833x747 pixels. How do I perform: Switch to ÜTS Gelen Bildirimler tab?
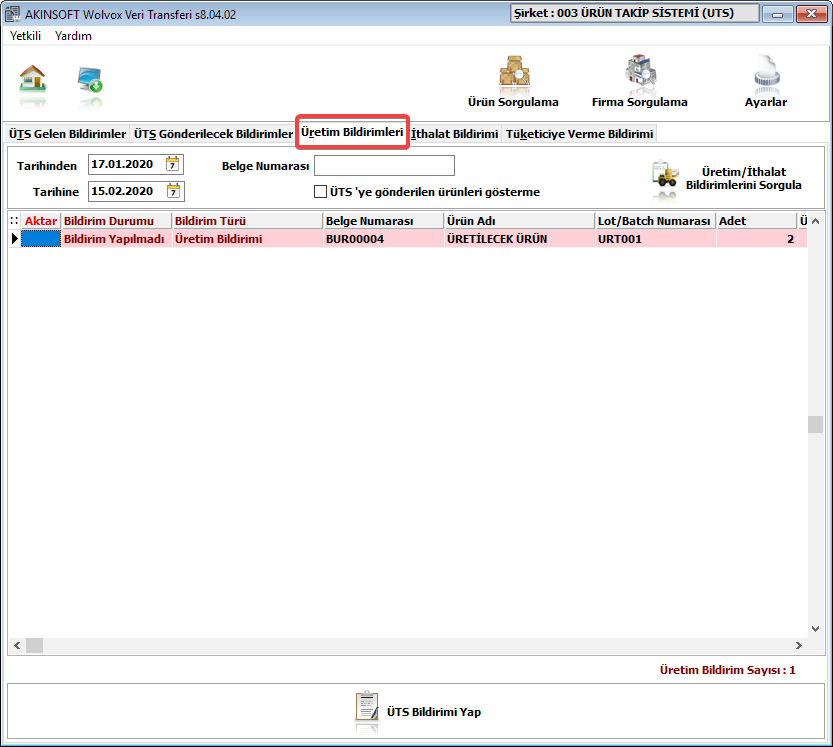coord(67,134)
